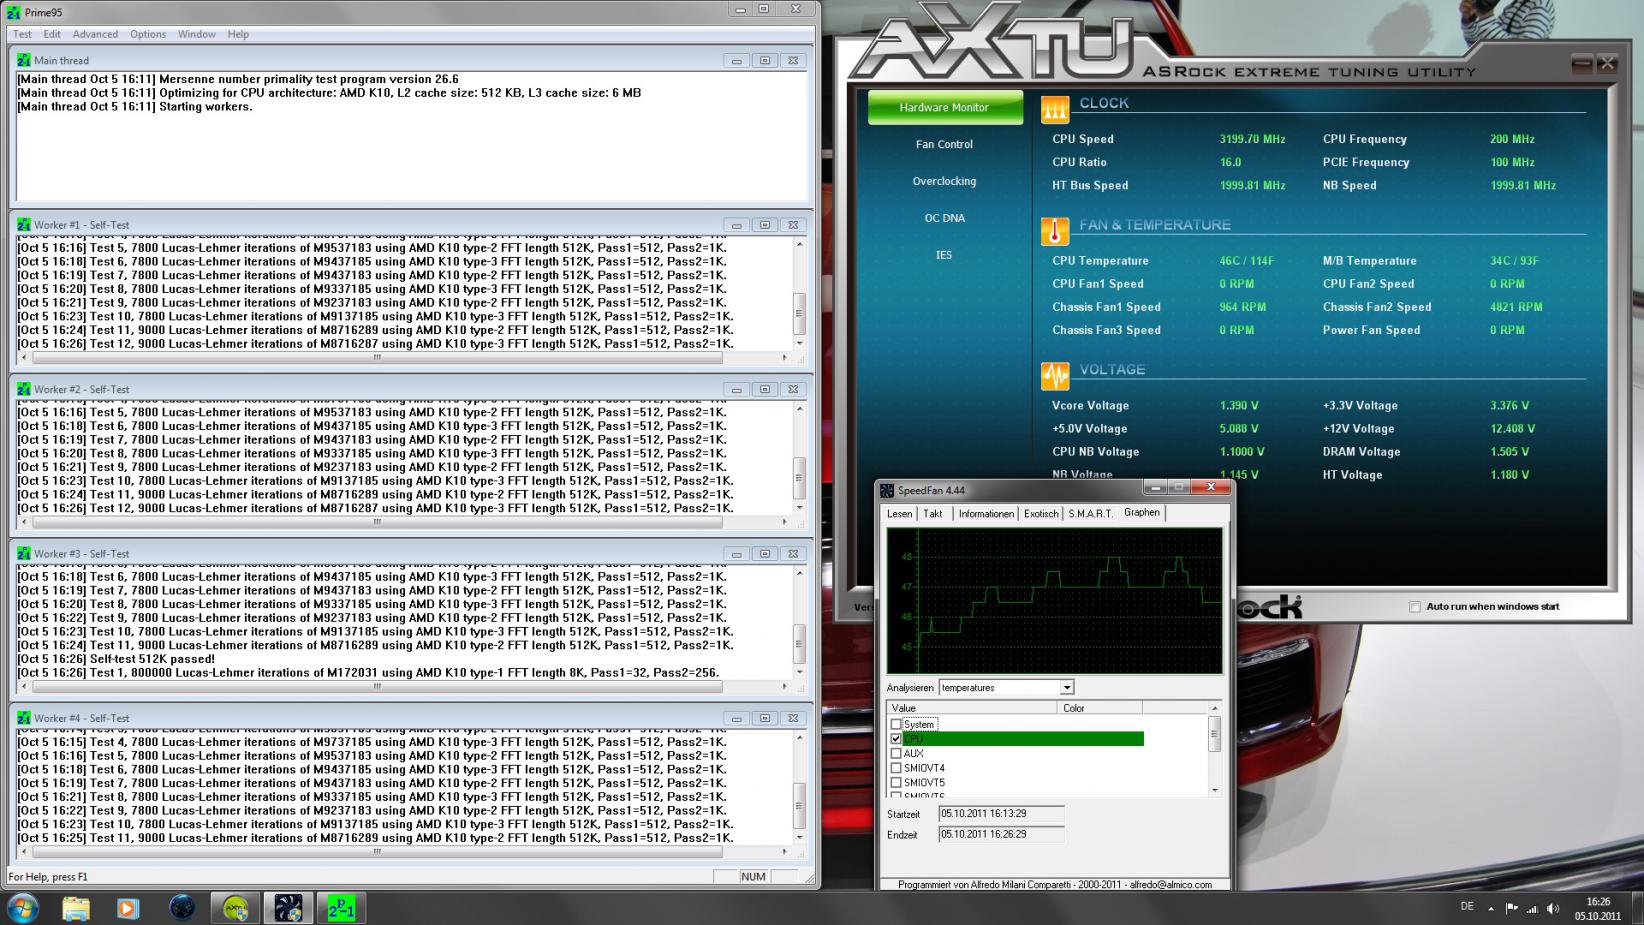
Task: Click Worker #3 horizontal scroll-right arrow
Action: (785, 686)
